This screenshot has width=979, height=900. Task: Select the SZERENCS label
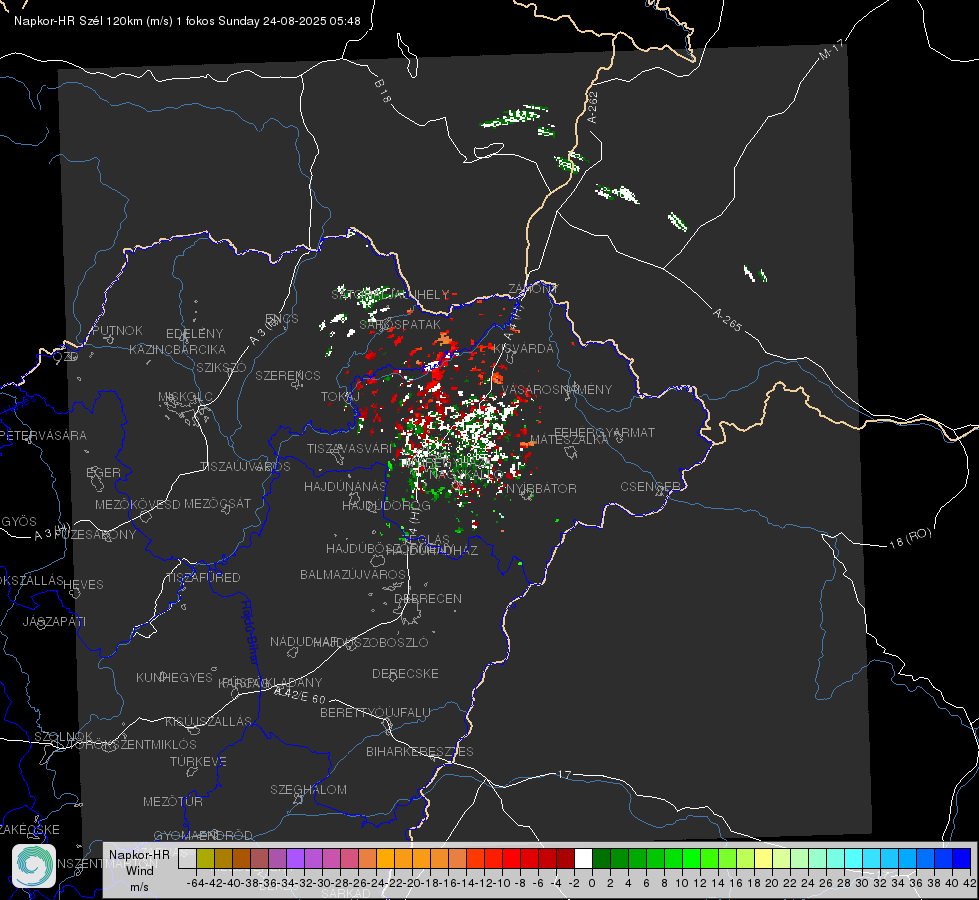point(288,375)
